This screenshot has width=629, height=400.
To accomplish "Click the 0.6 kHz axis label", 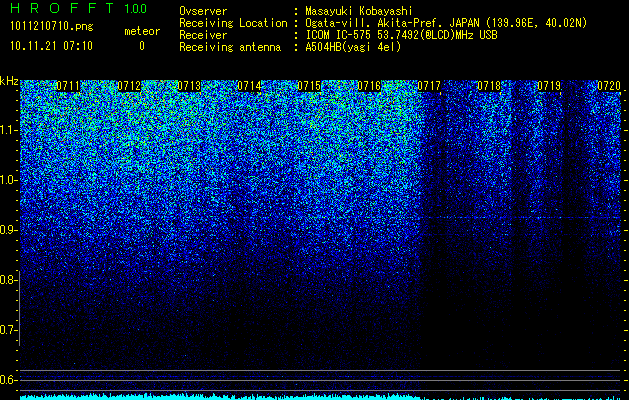I will (8, 380).
